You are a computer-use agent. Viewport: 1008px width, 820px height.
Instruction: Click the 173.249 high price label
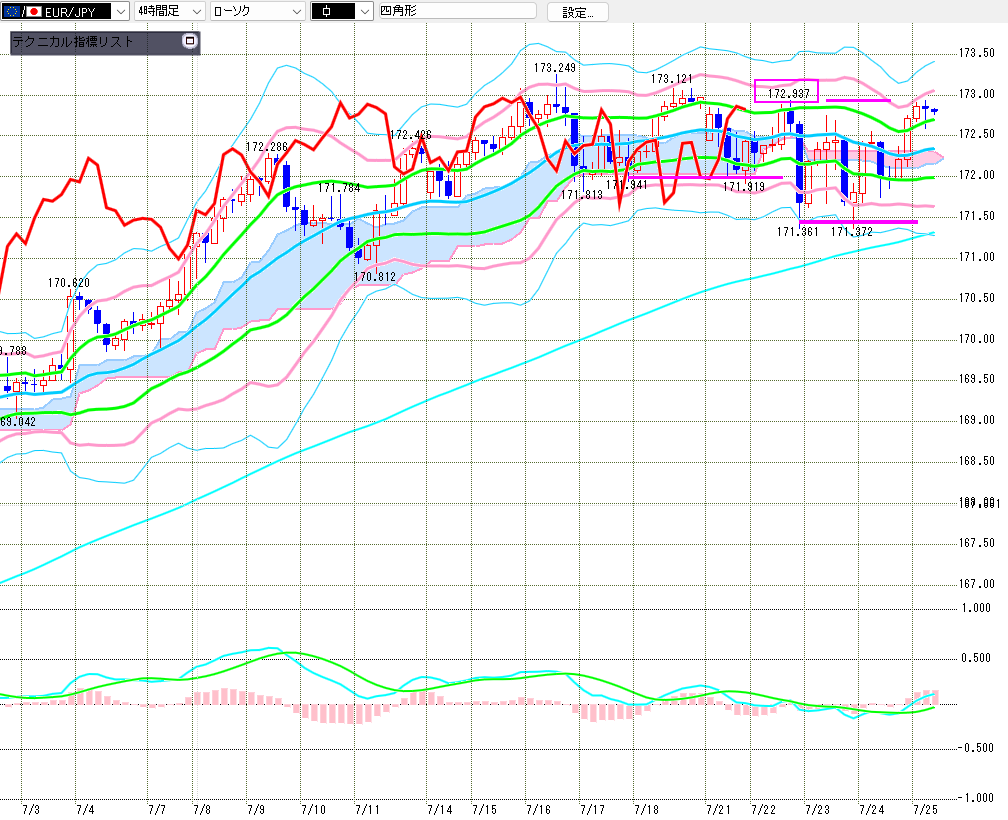tap(555, 67)
